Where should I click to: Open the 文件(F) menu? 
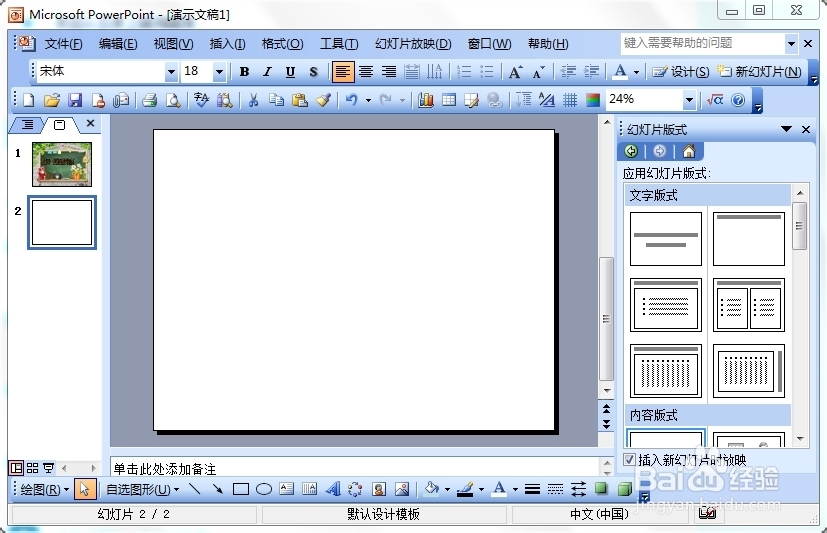pos(63,44)
